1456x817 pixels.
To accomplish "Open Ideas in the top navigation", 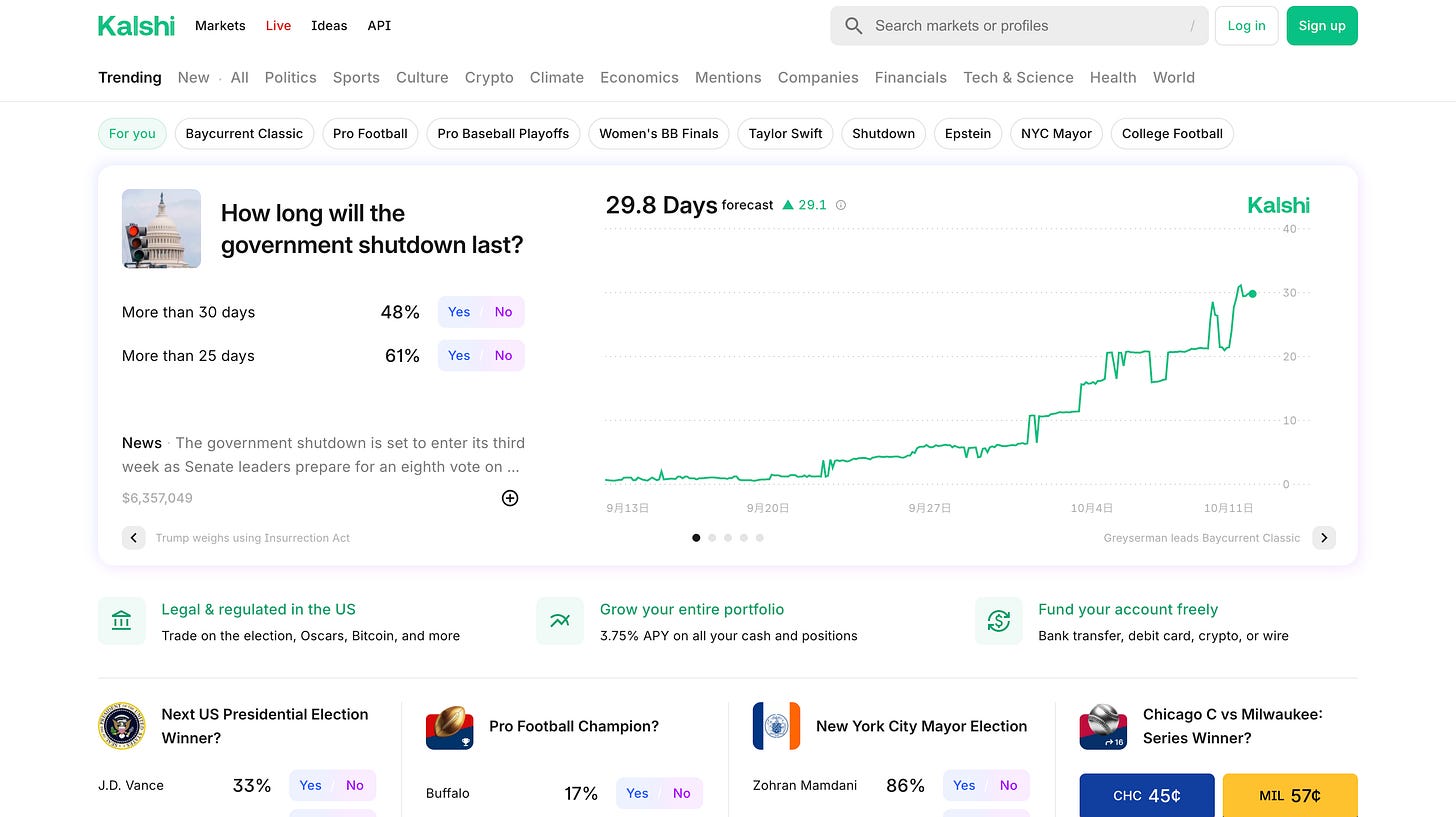I will tap(329, 26).
